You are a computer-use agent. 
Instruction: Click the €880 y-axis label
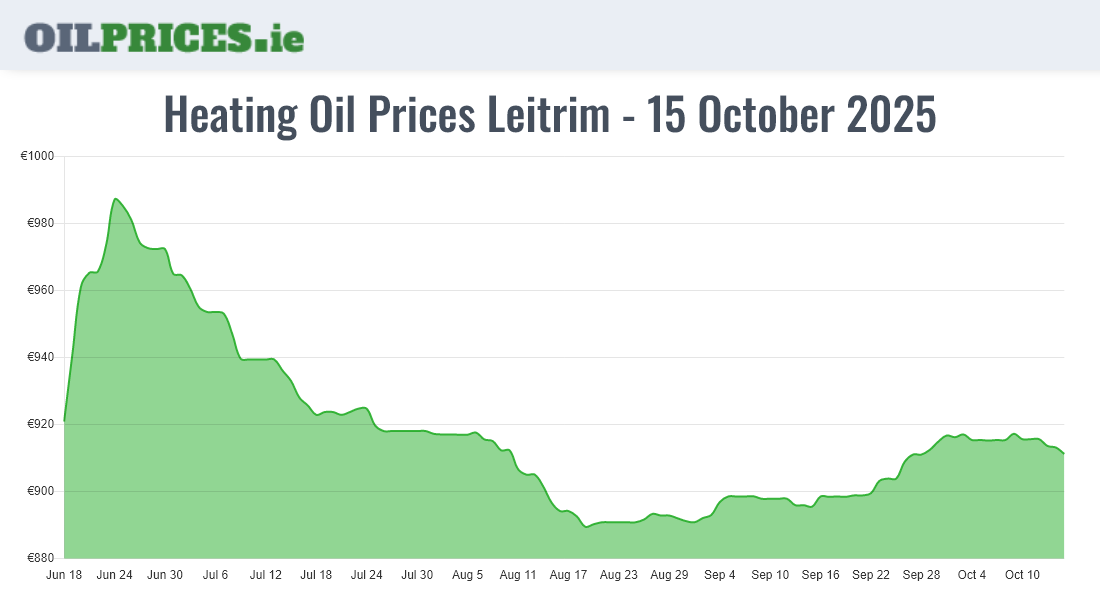[41, 558]
